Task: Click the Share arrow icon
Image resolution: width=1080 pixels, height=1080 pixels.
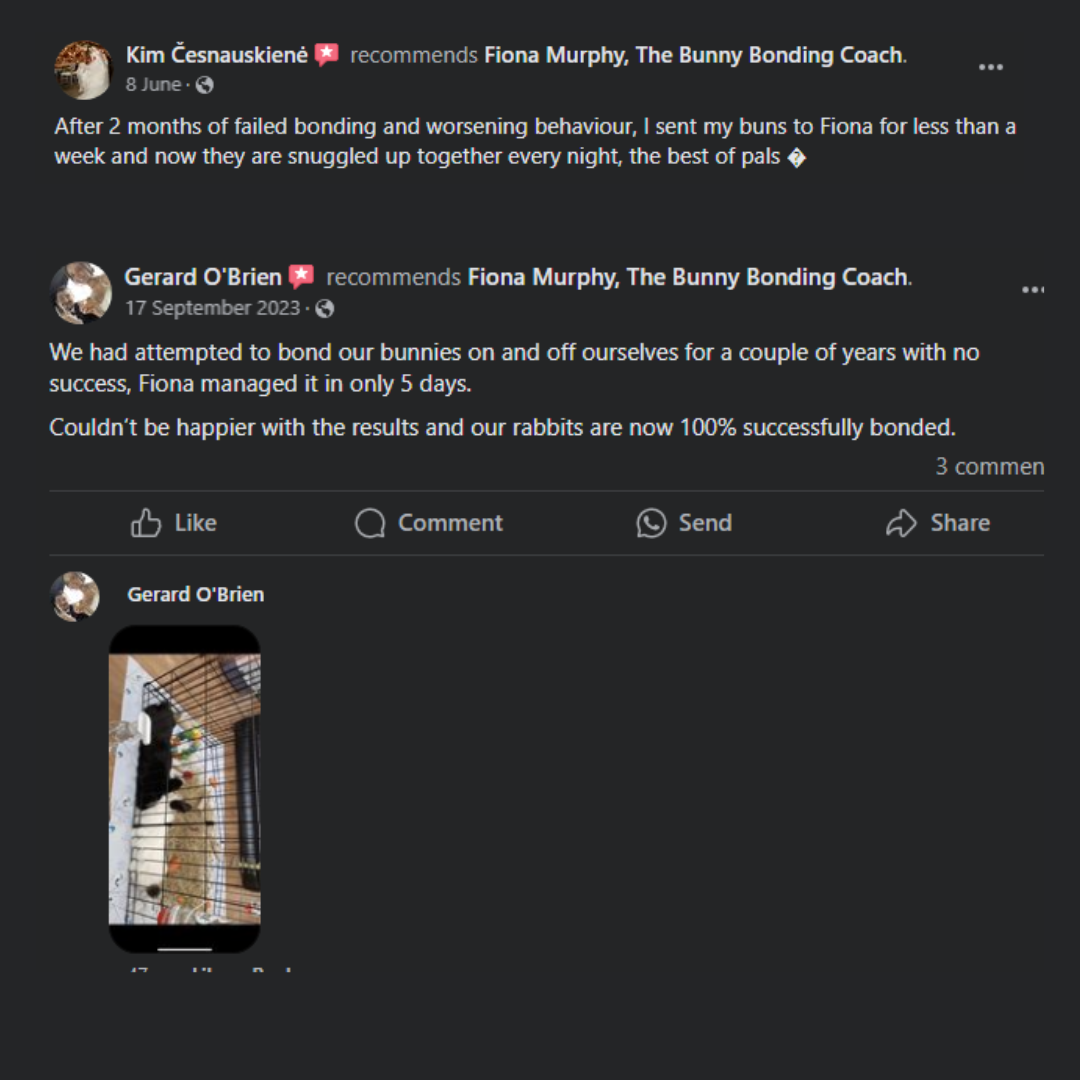Action: point(901,523)
